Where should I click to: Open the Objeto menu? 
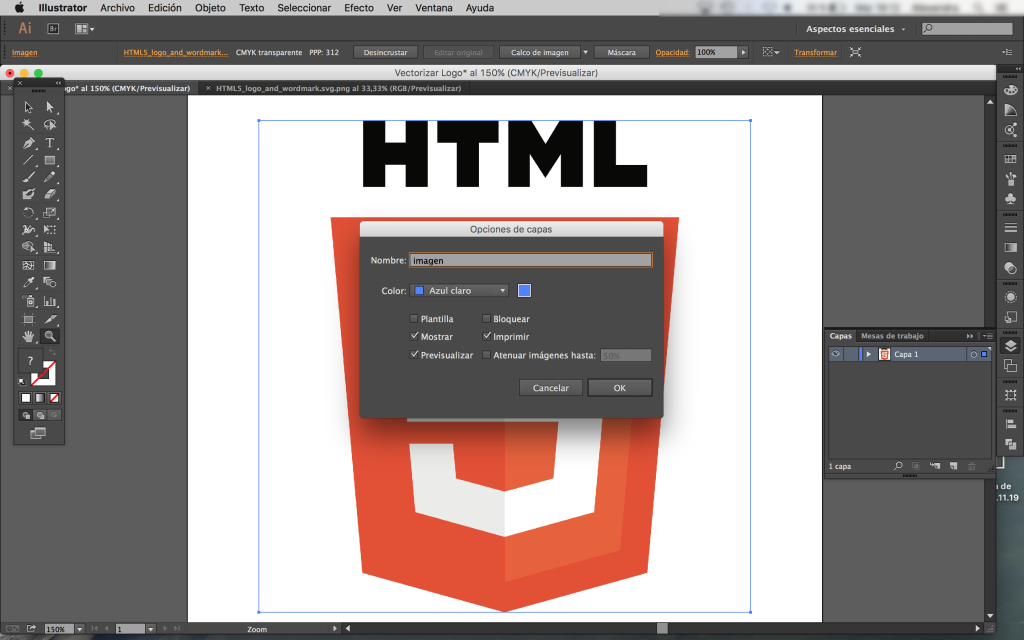coord(210,8)
